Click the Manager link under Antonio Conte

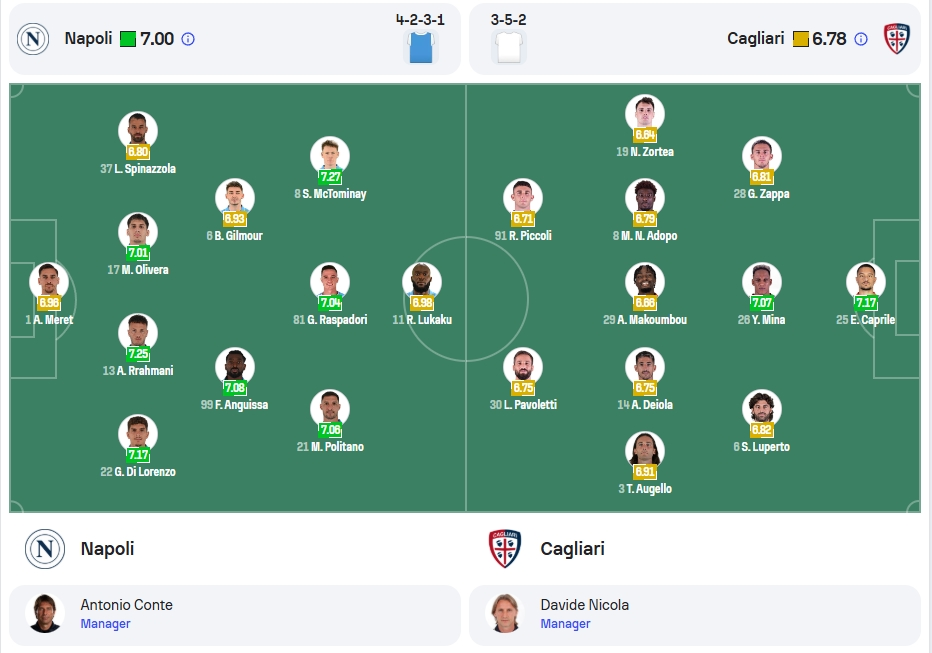click(x=105, y=624)
